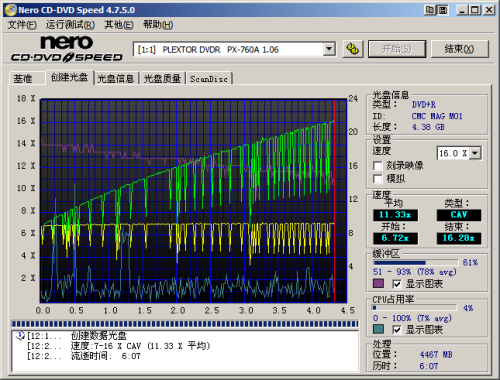Viewport: 500px width, 380px height.
Task: Click the burn progress bar below graph
Action: tap(185, 324)
